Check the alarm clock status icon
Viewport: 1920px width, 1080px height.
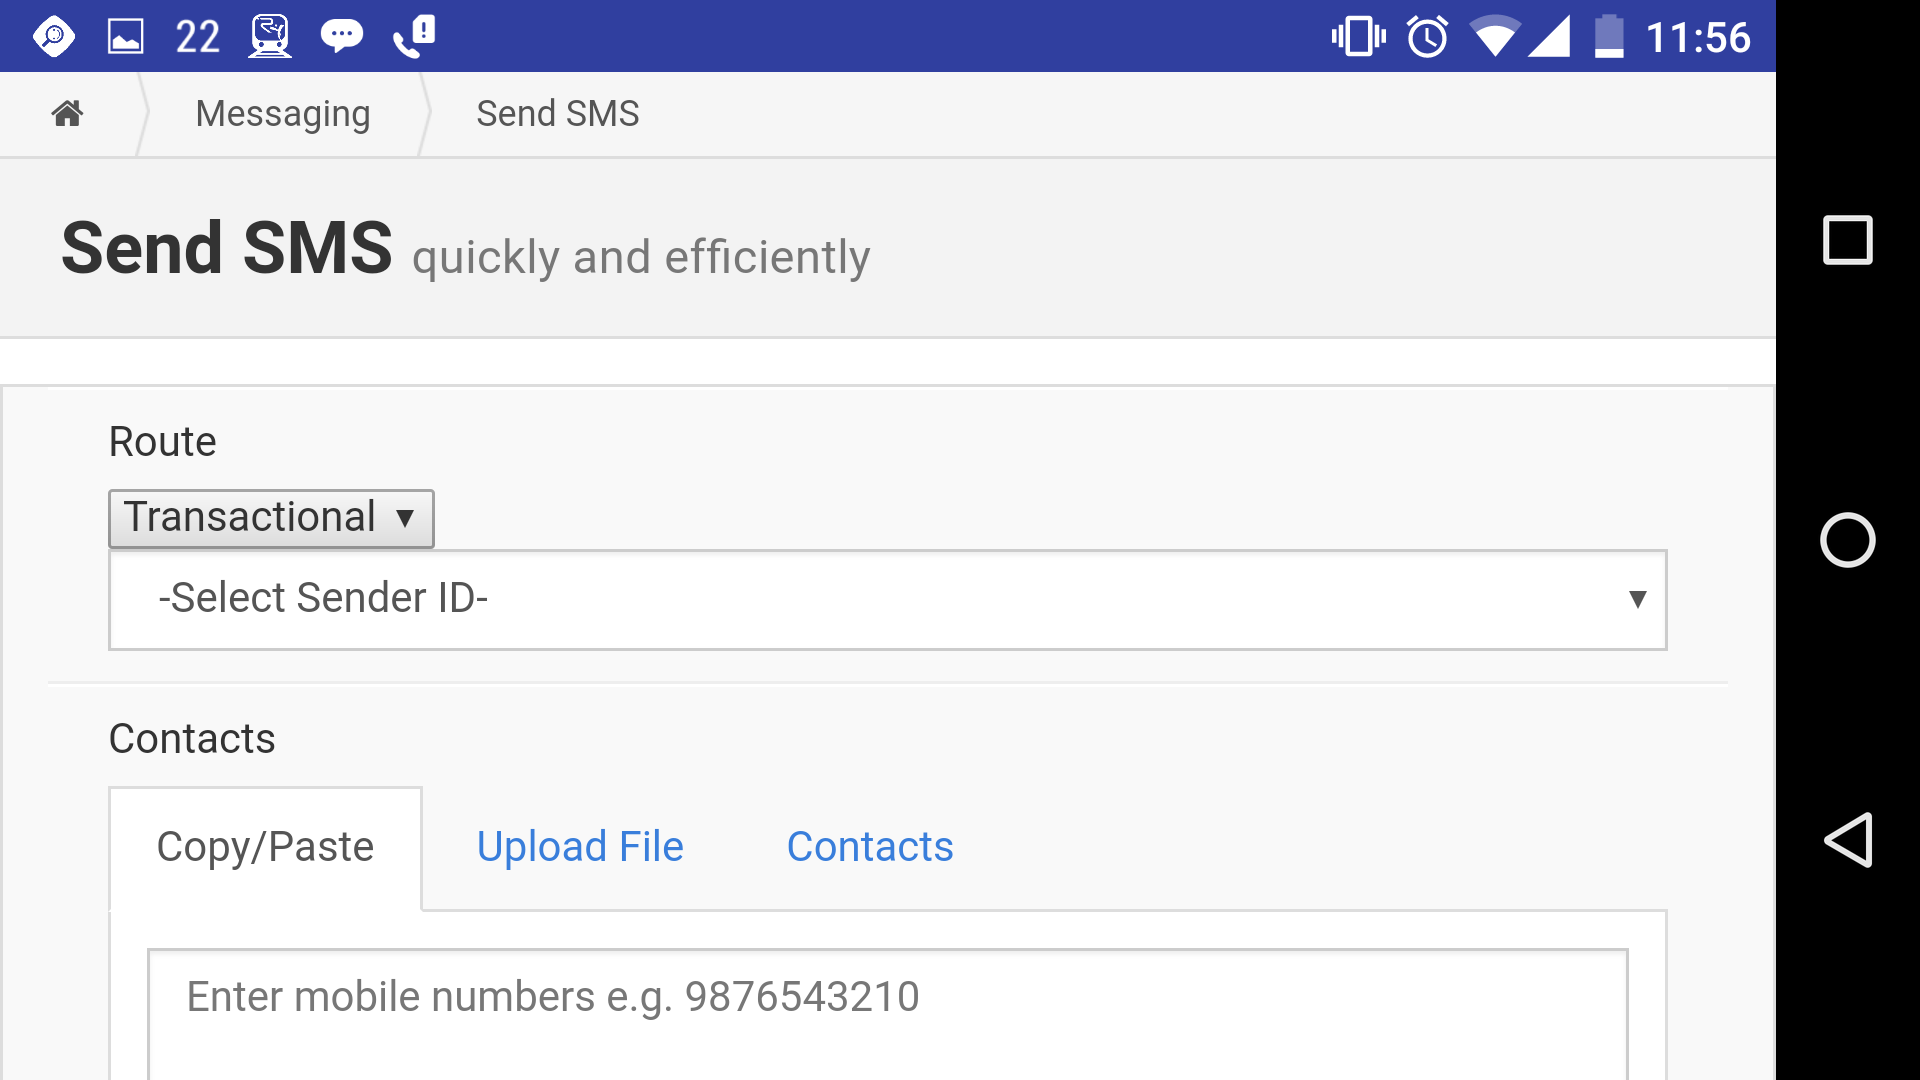click(1427, 36)
